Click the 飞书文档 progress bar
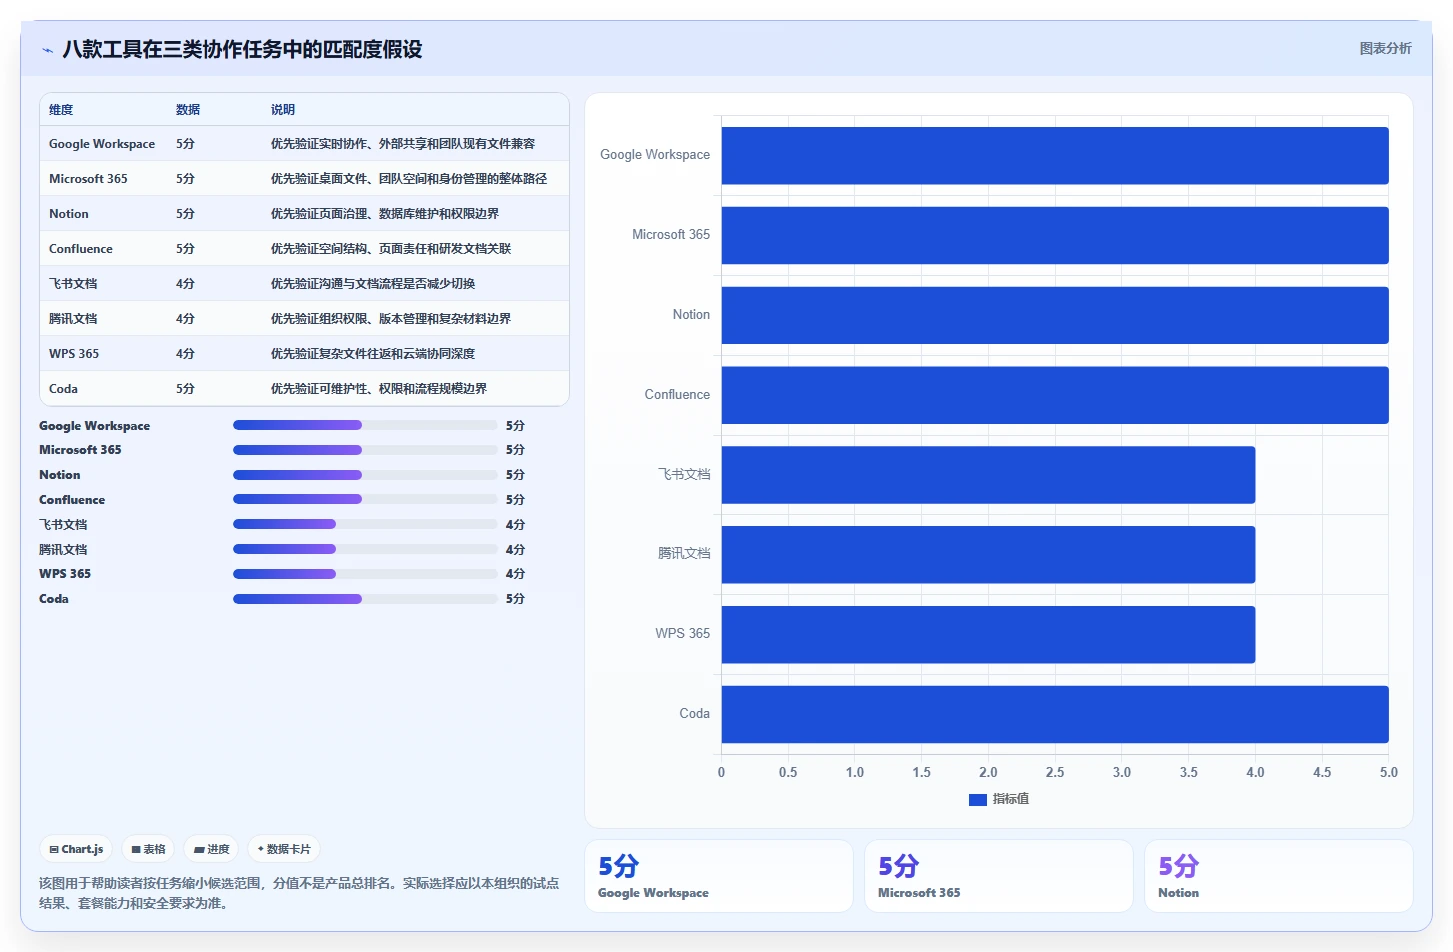 click(365, 524)
